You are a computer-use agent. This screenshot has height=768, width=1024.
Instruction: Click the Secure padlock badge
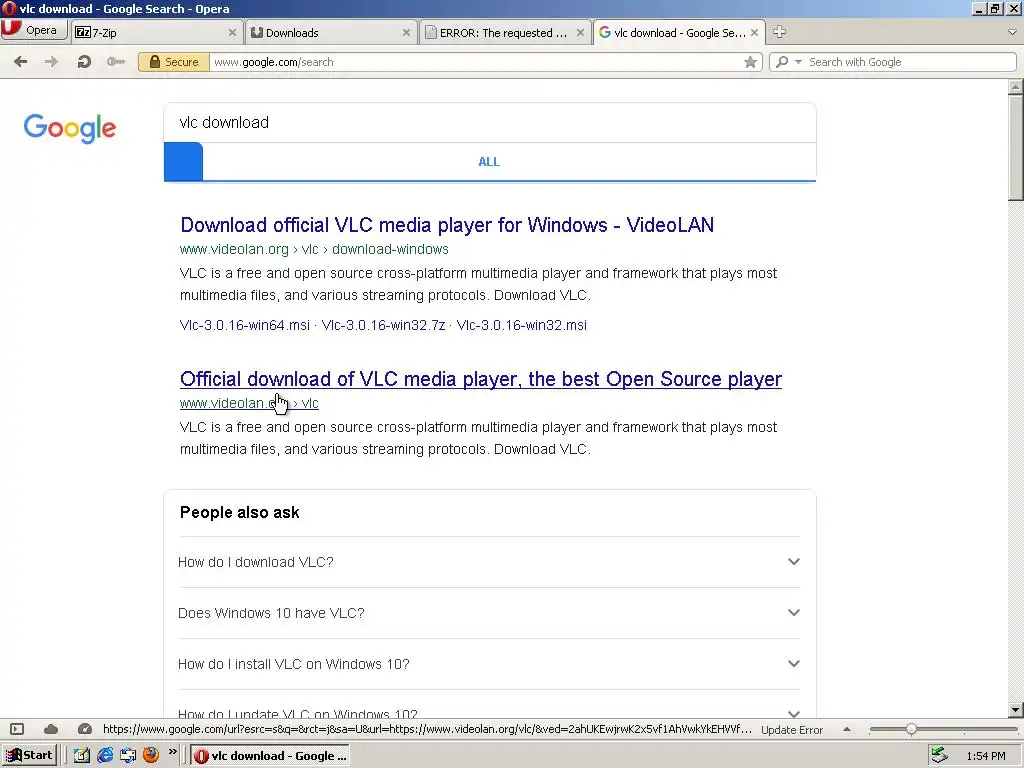coord(174,62)
